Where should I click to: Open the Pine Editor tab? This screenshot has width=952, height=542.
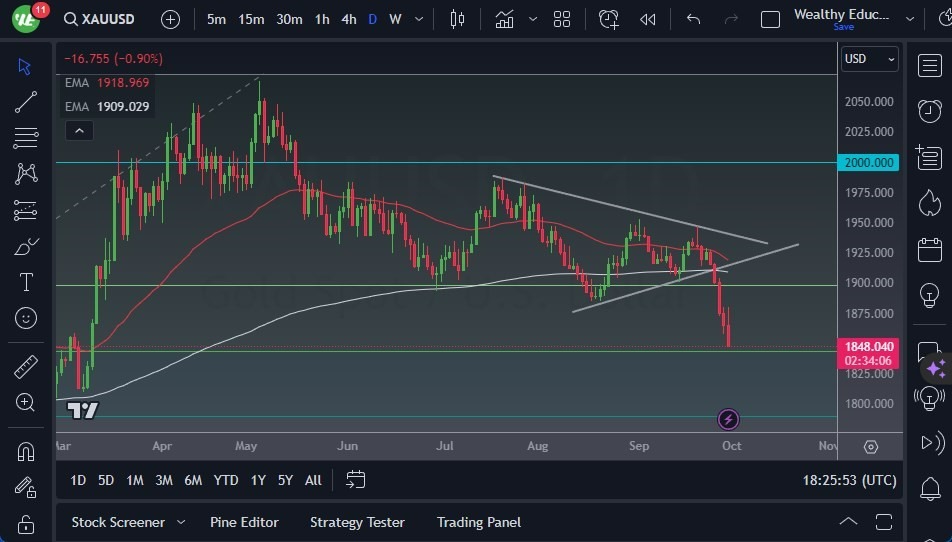coord(244,522)
